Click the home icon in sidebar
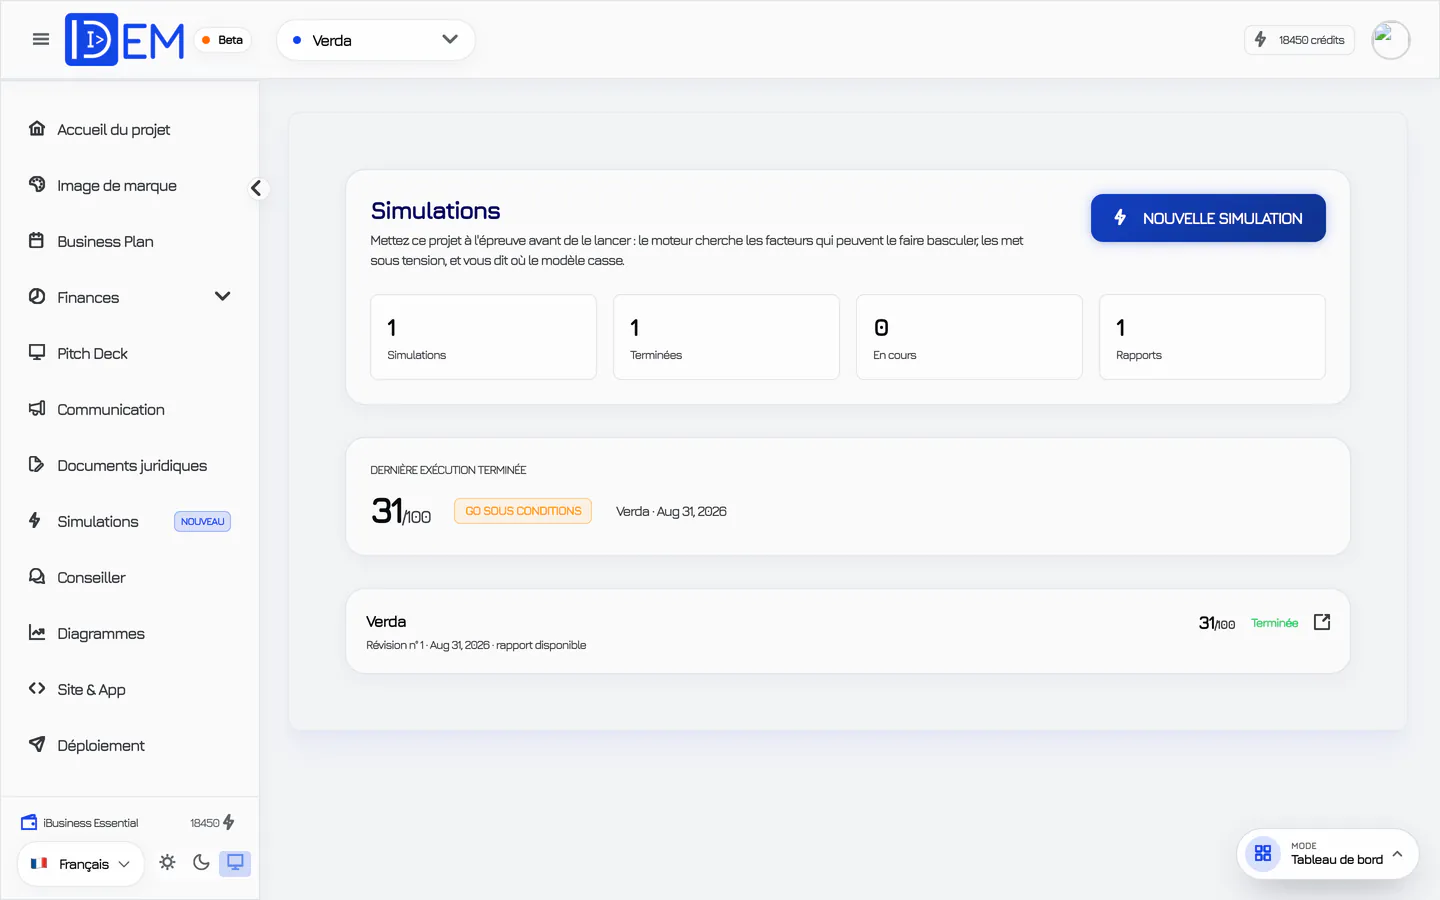Screen dimensions: 1440x900 pos(37,128)
